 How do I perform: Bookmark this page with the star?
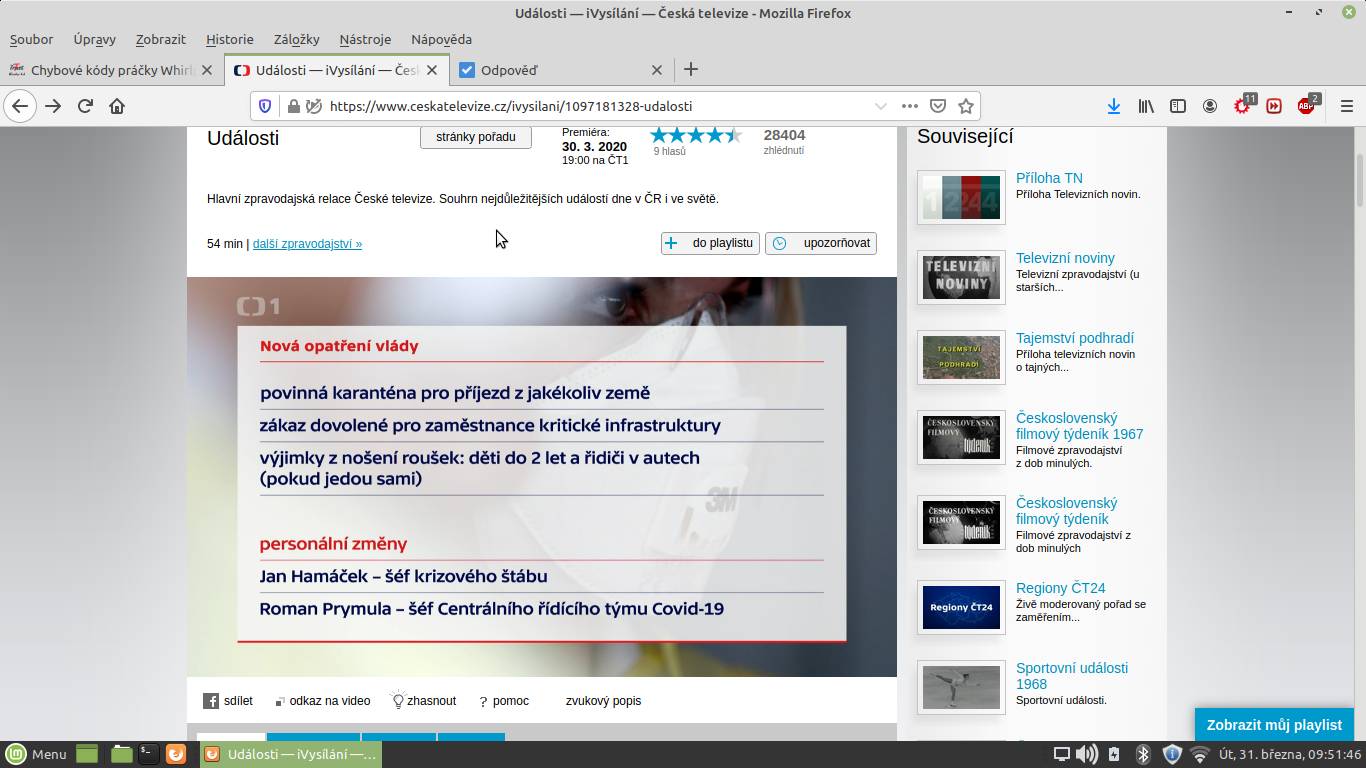coord(966,106)
